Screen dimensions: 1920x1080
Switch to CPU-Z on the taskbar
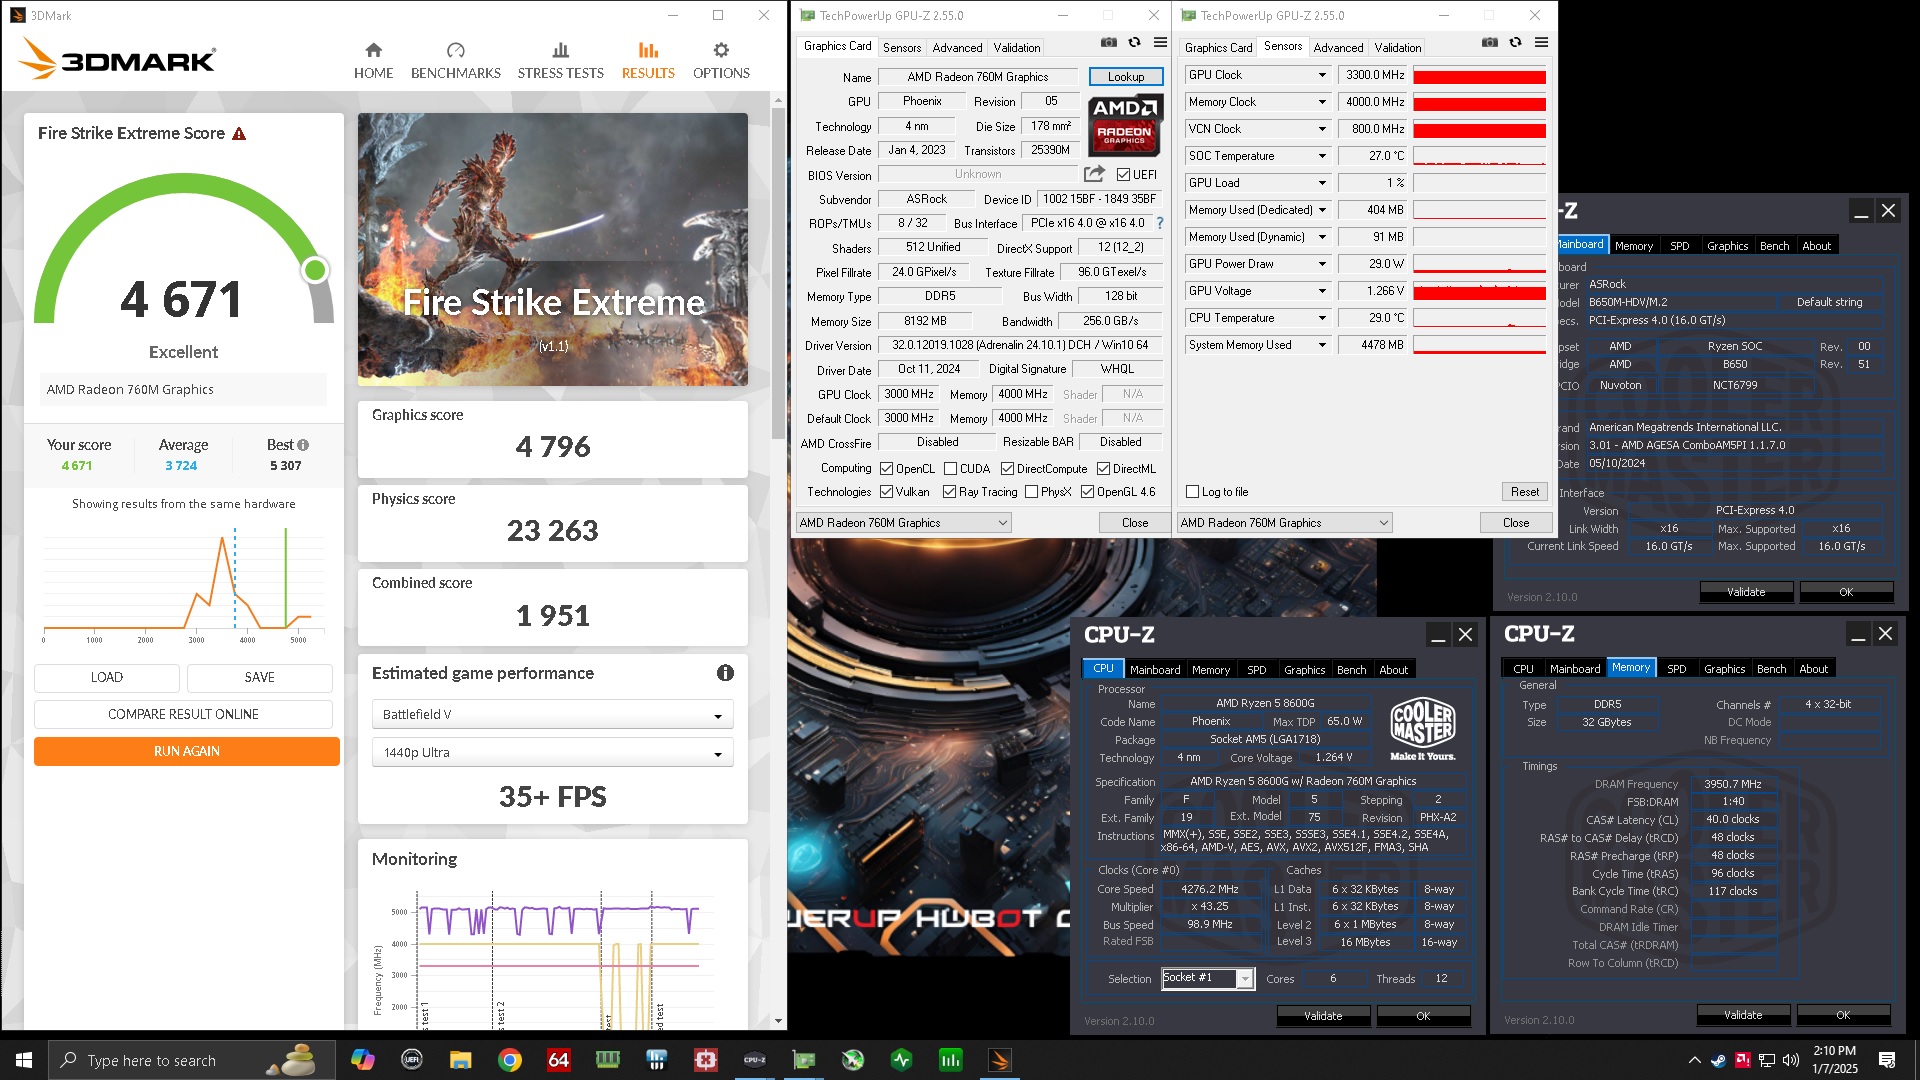tap(755, 1060)
